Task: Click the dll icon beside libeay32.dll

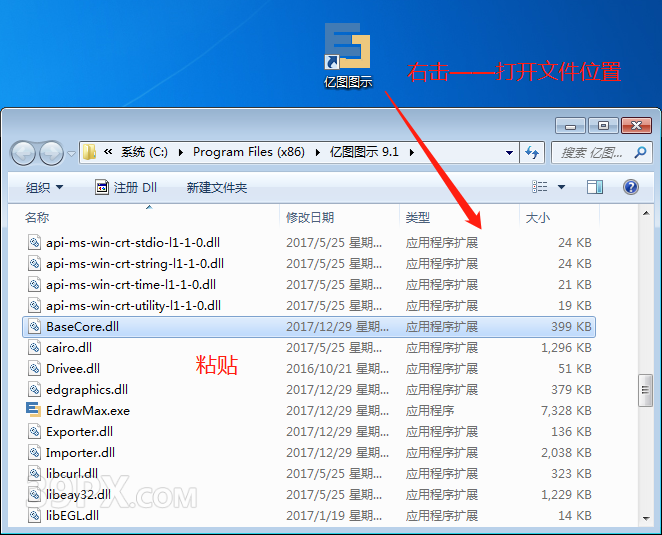Action: point(34,494)
